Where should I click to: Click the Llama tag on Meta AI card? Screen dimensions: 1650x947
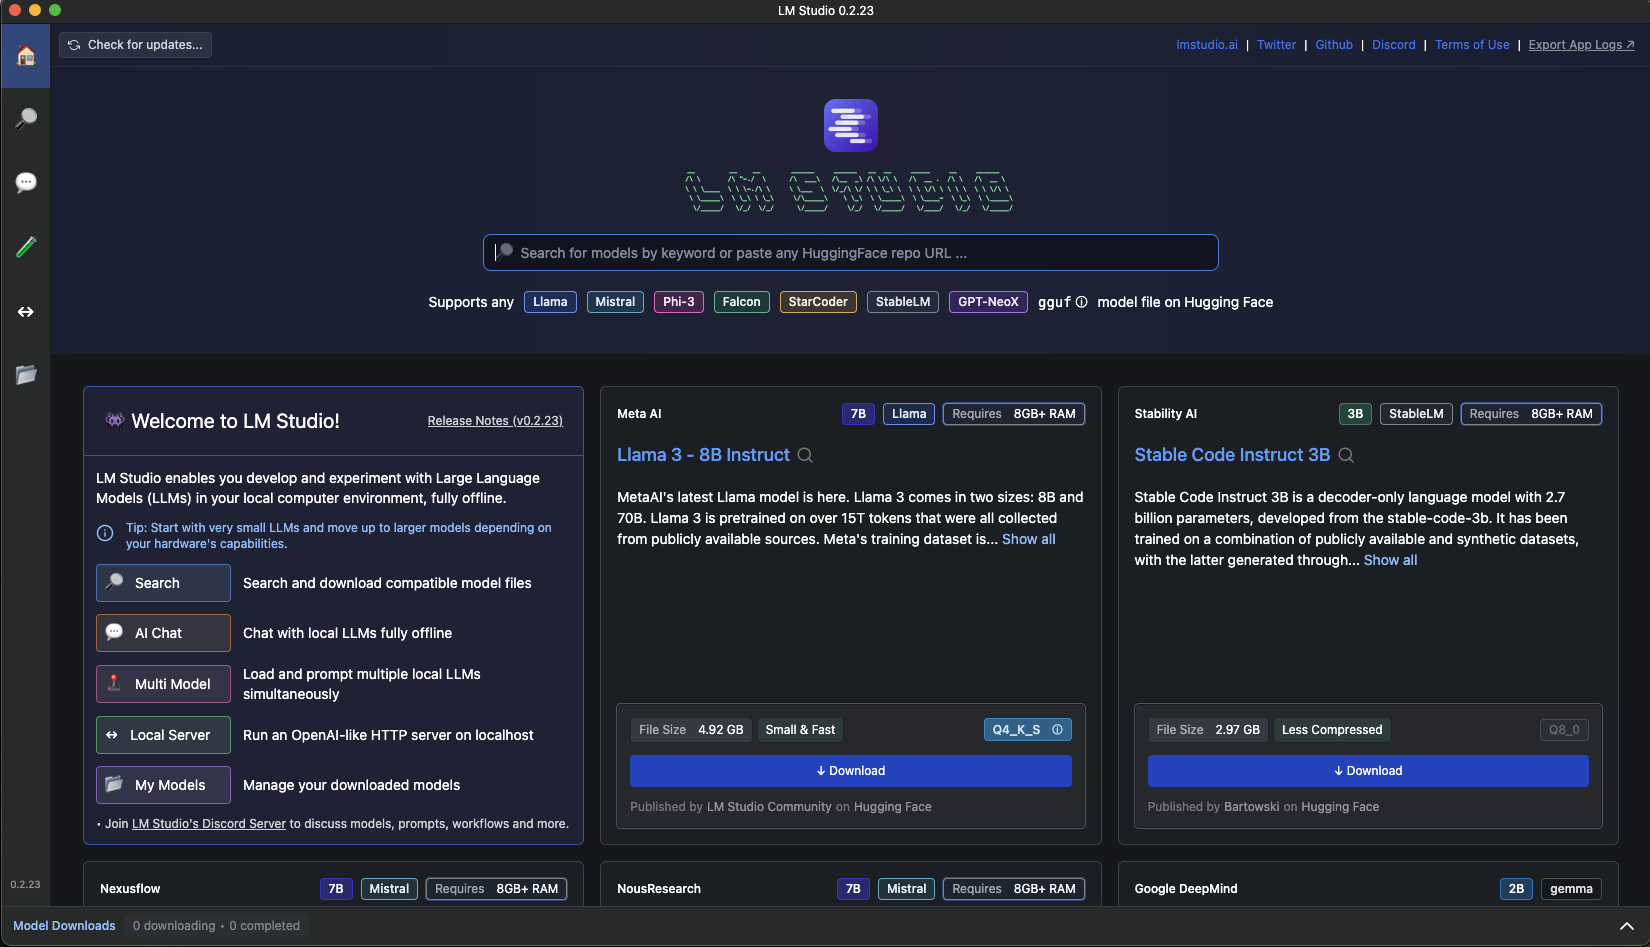pos(909,414)
